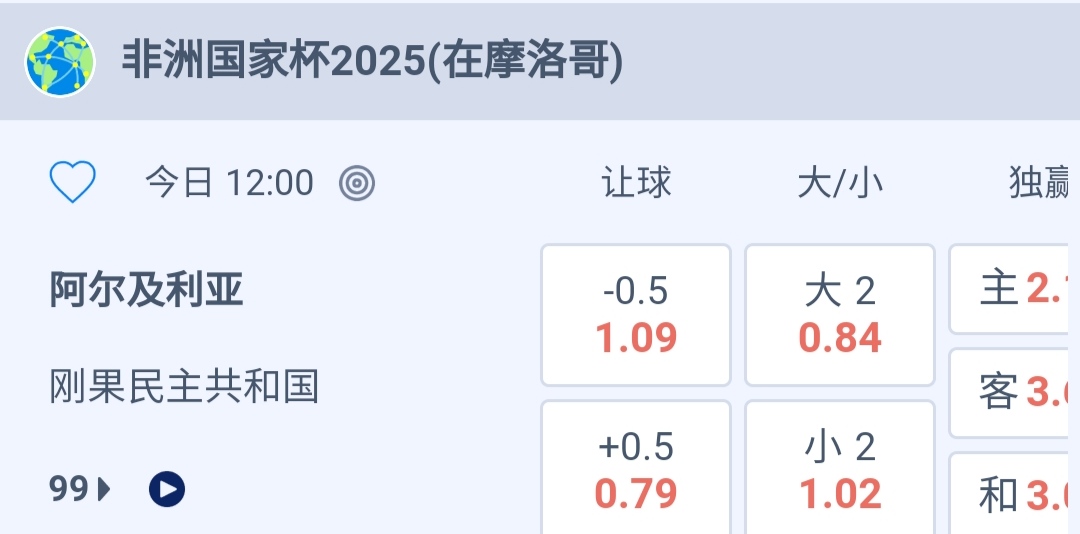Image resolution: width=1080 pixels, height=534 pixels.
Task: Bet on 小 2 at 1.02
Action: coord(840,470)
